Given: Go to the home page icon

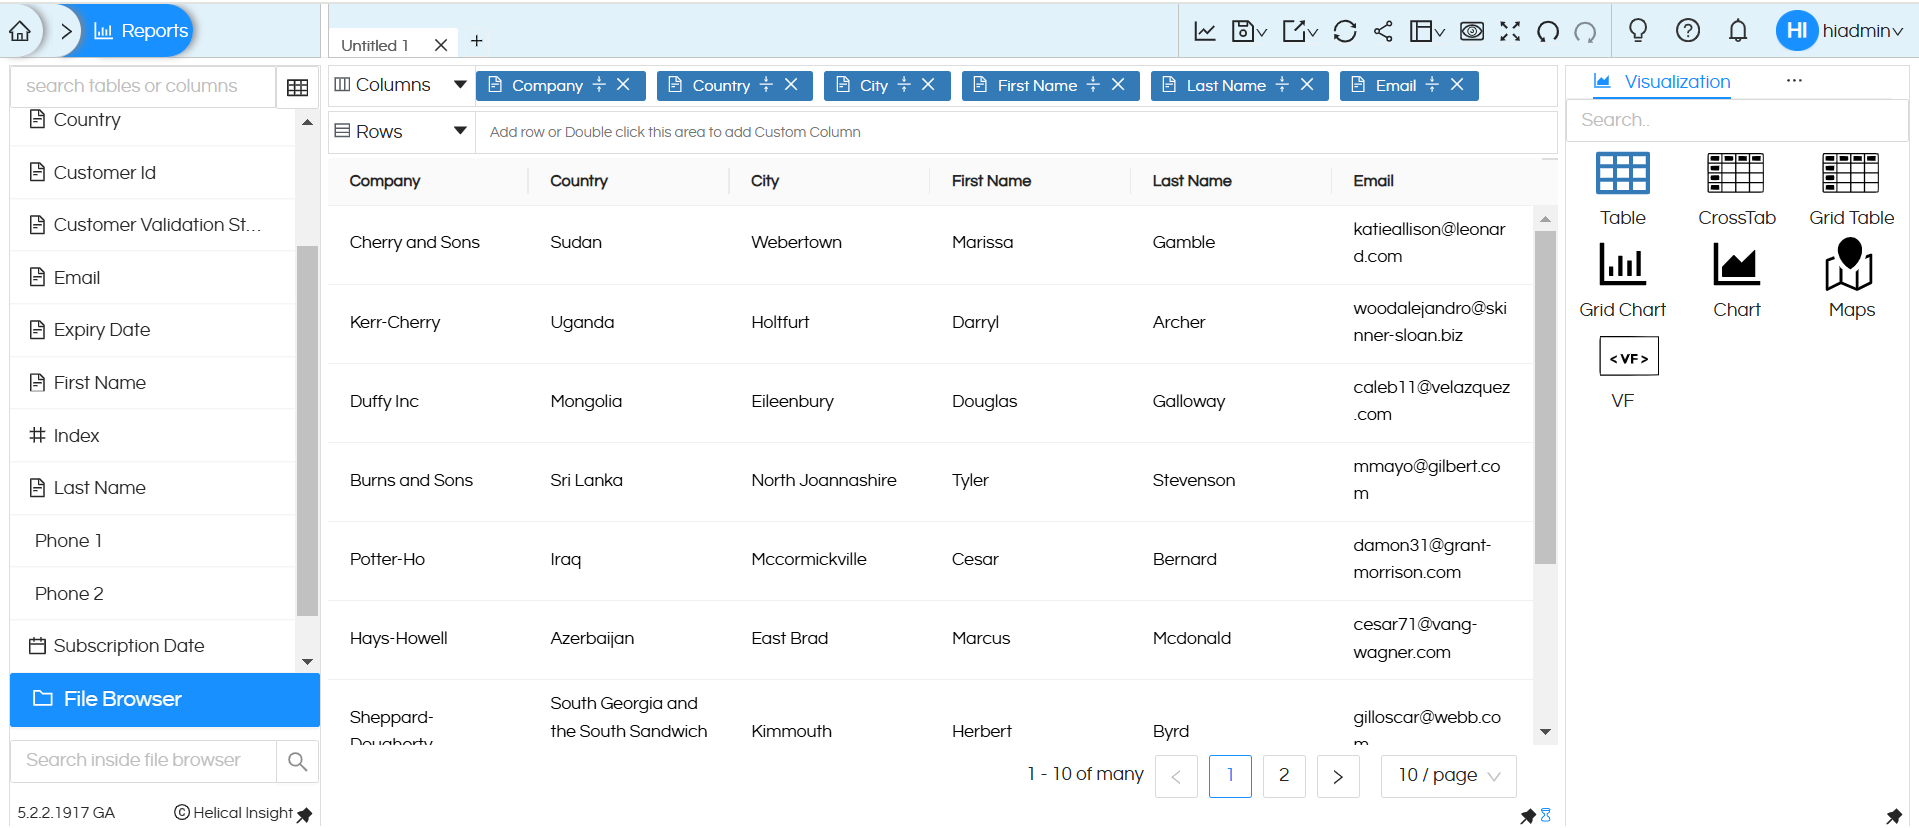Looking at the screenshot, I should [20, 31].
